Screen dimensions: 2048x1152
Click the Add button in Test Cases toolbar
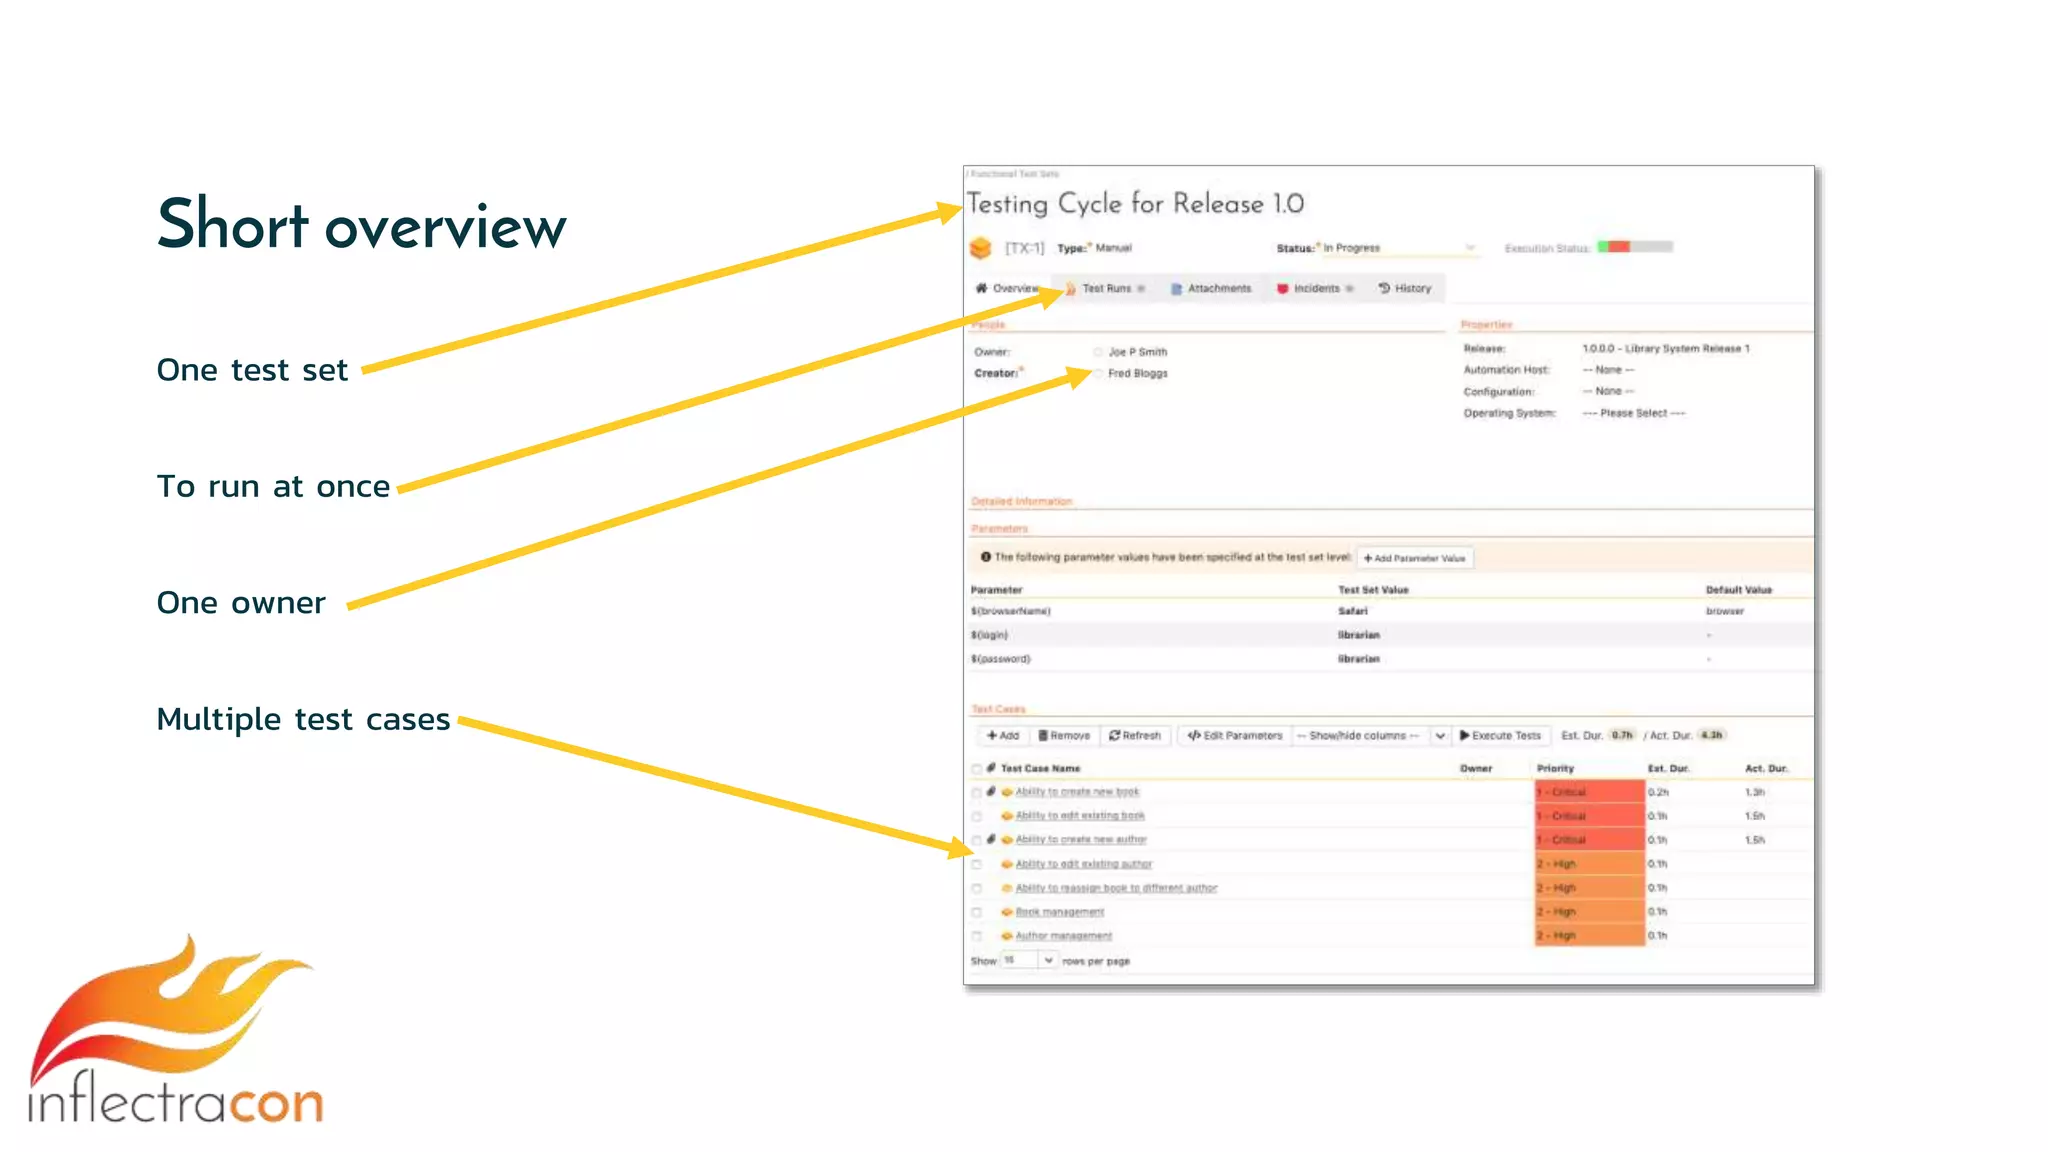tap(1003, 735)
